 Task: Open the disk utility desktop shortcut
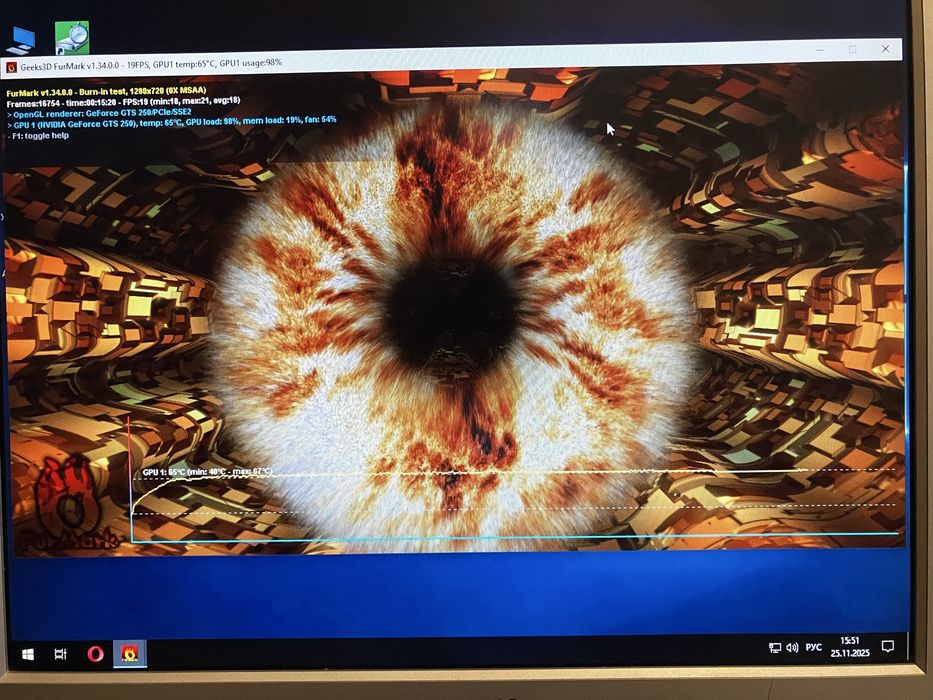pos(72,38)
